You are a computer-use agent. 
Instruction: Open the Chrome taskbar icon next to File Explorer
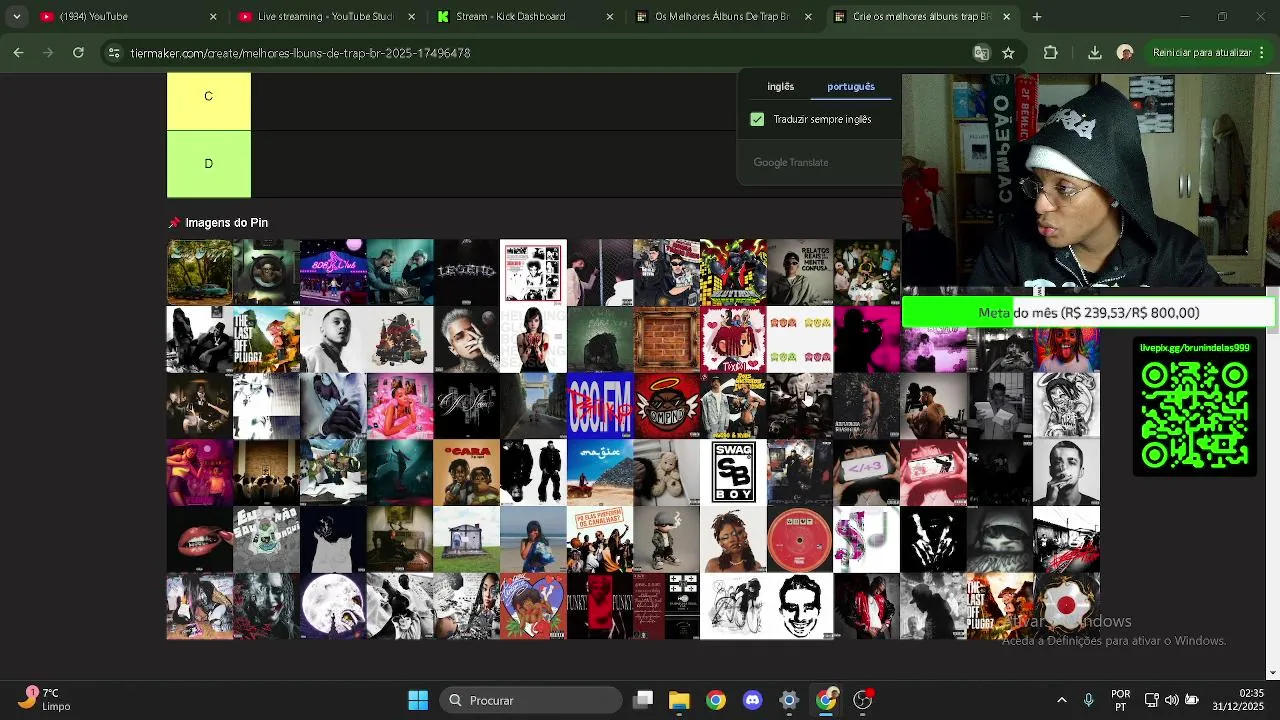point(716,700)
